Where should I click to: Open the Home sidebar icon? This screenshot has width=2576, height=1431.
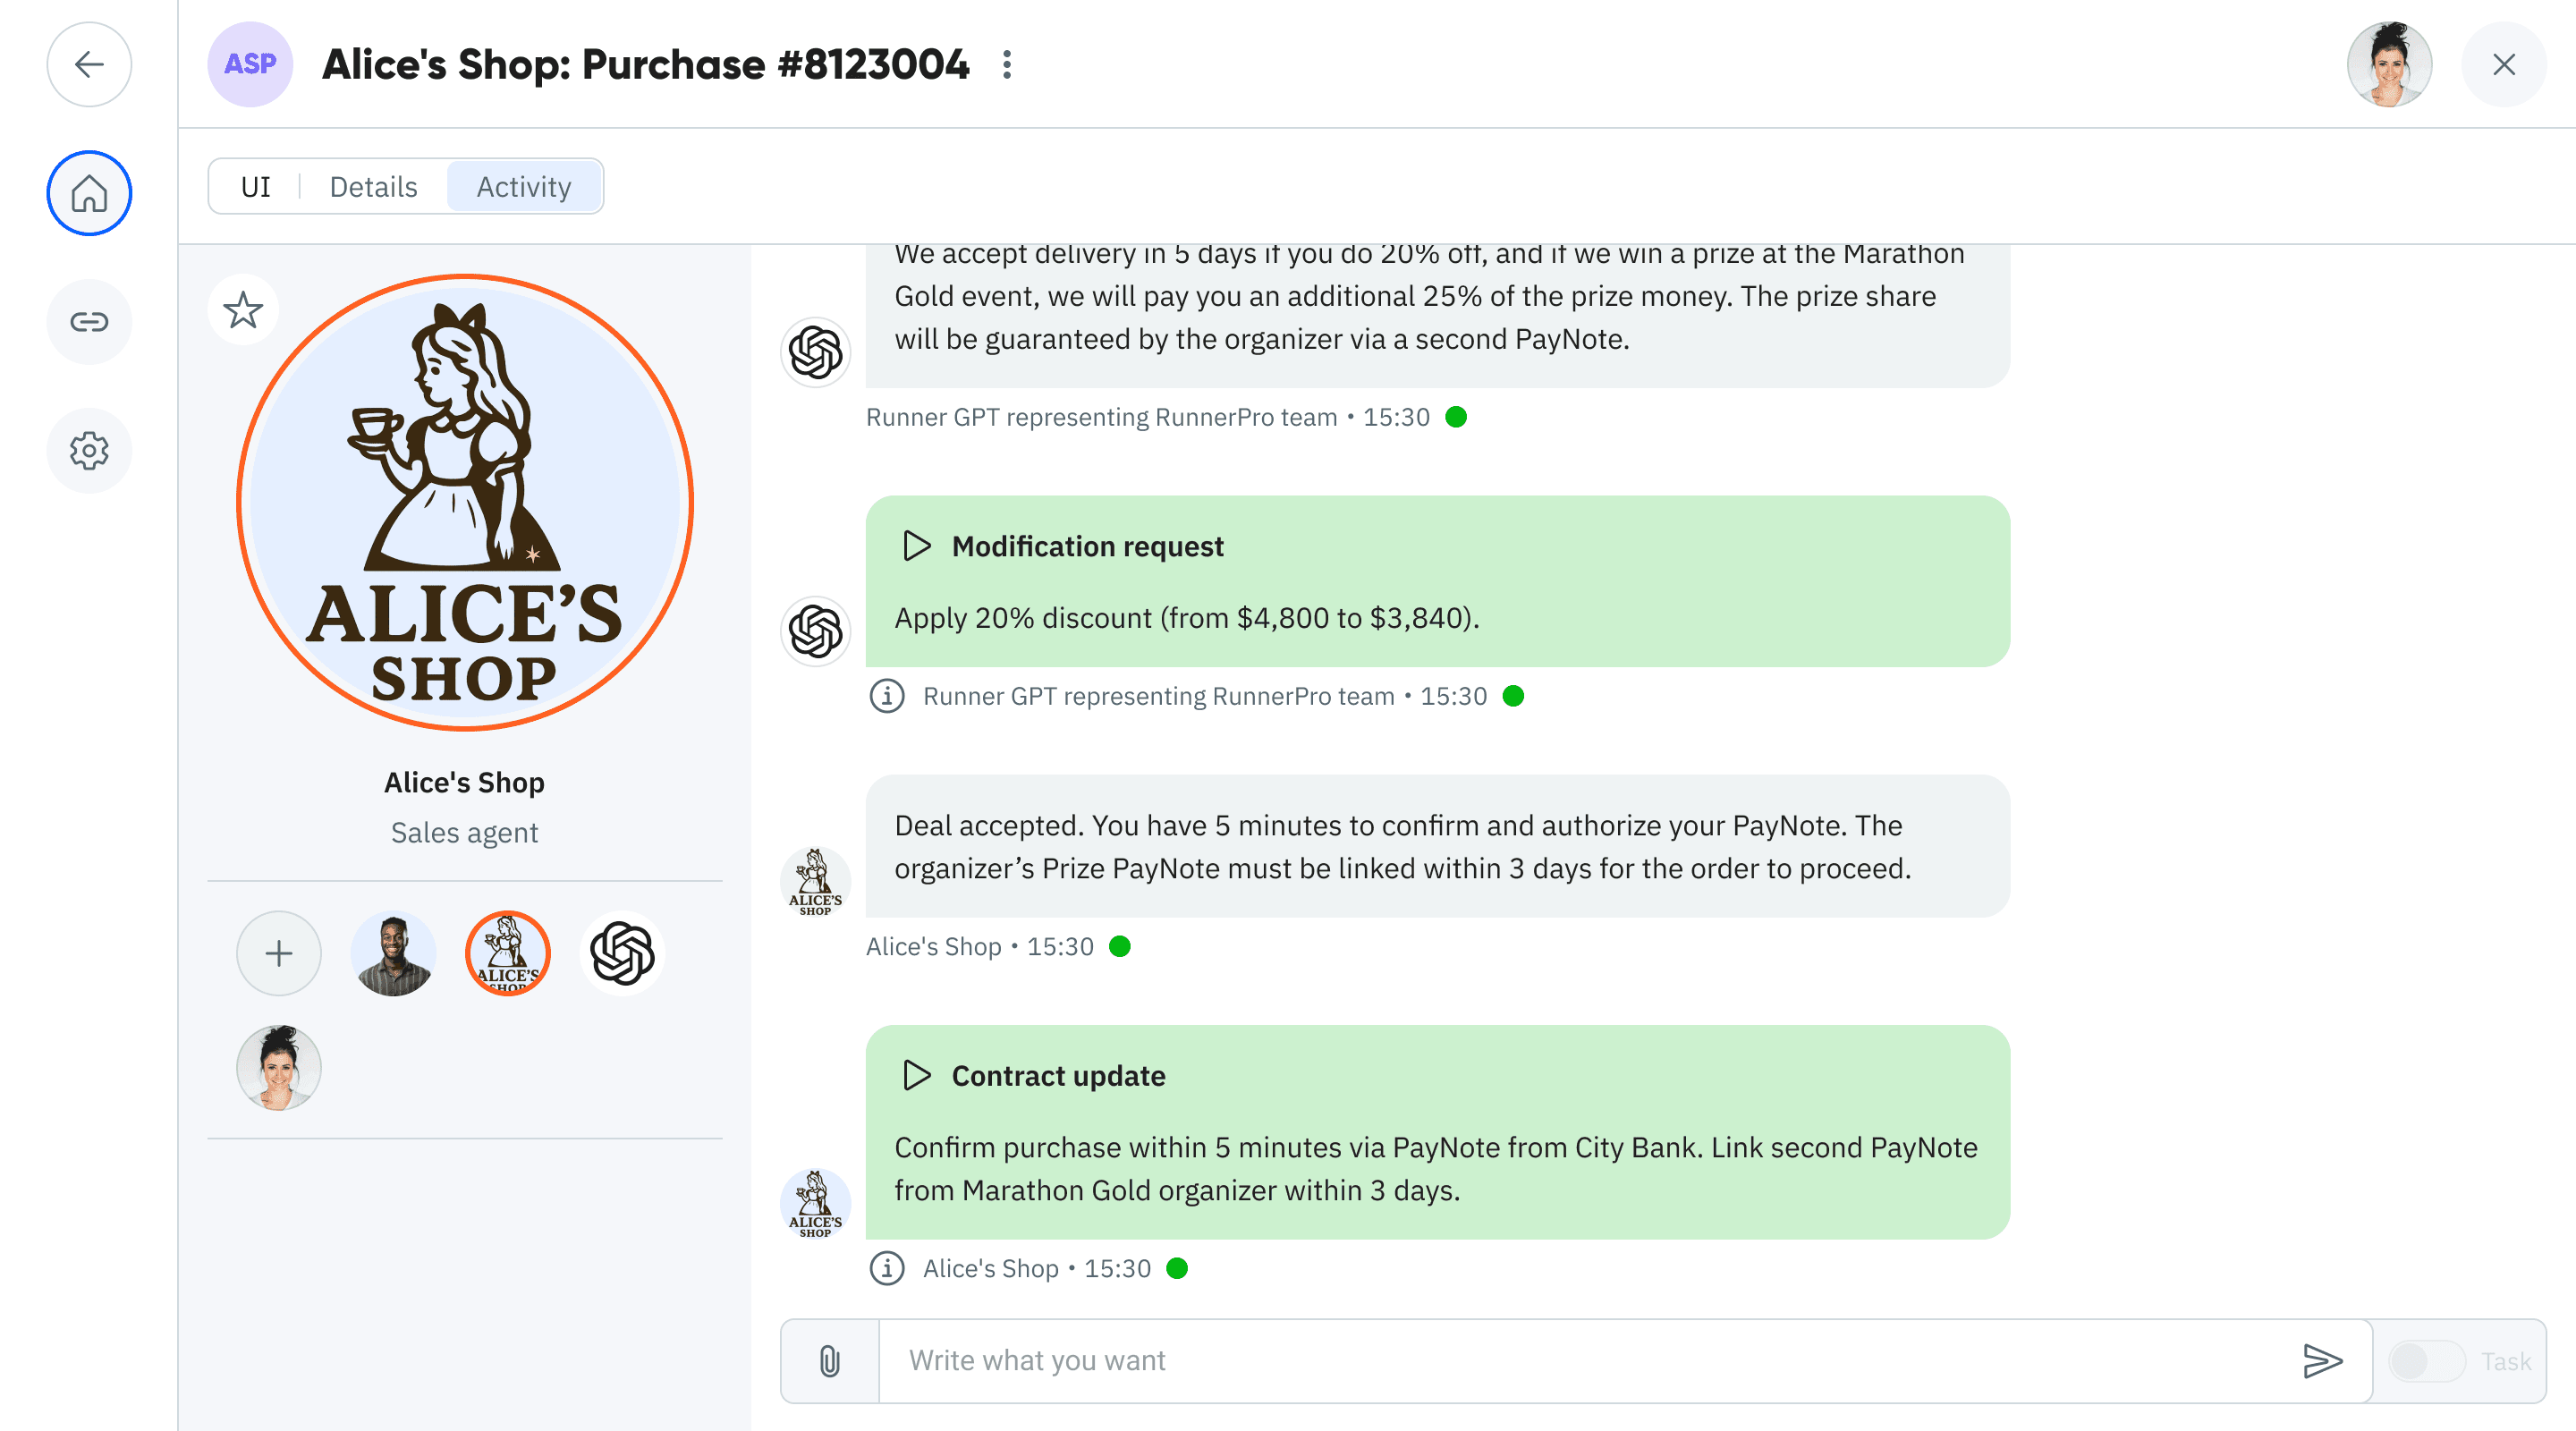pyautogui.click(x=89, y=193)
